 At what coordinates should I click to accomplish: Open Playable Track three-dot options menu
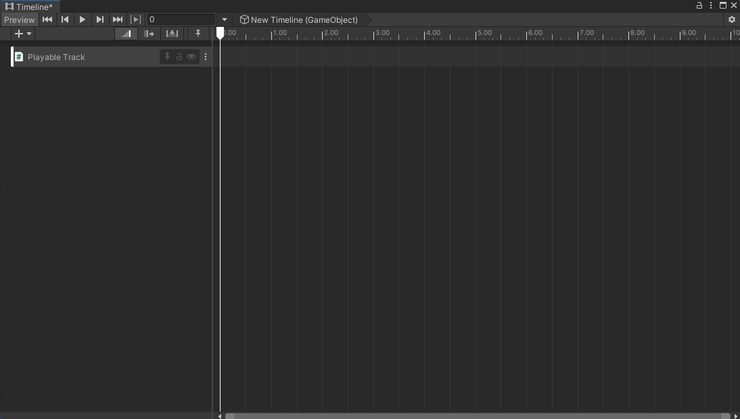click(x=205, y=57)
